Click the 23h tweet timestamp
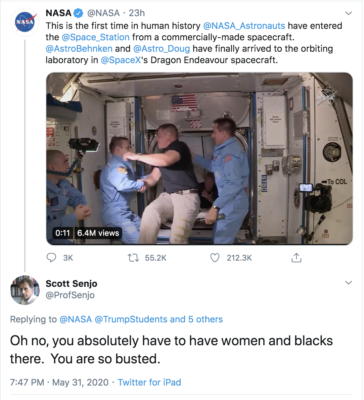The height and width of the screenshot is (400, 364). coord(137,13)
